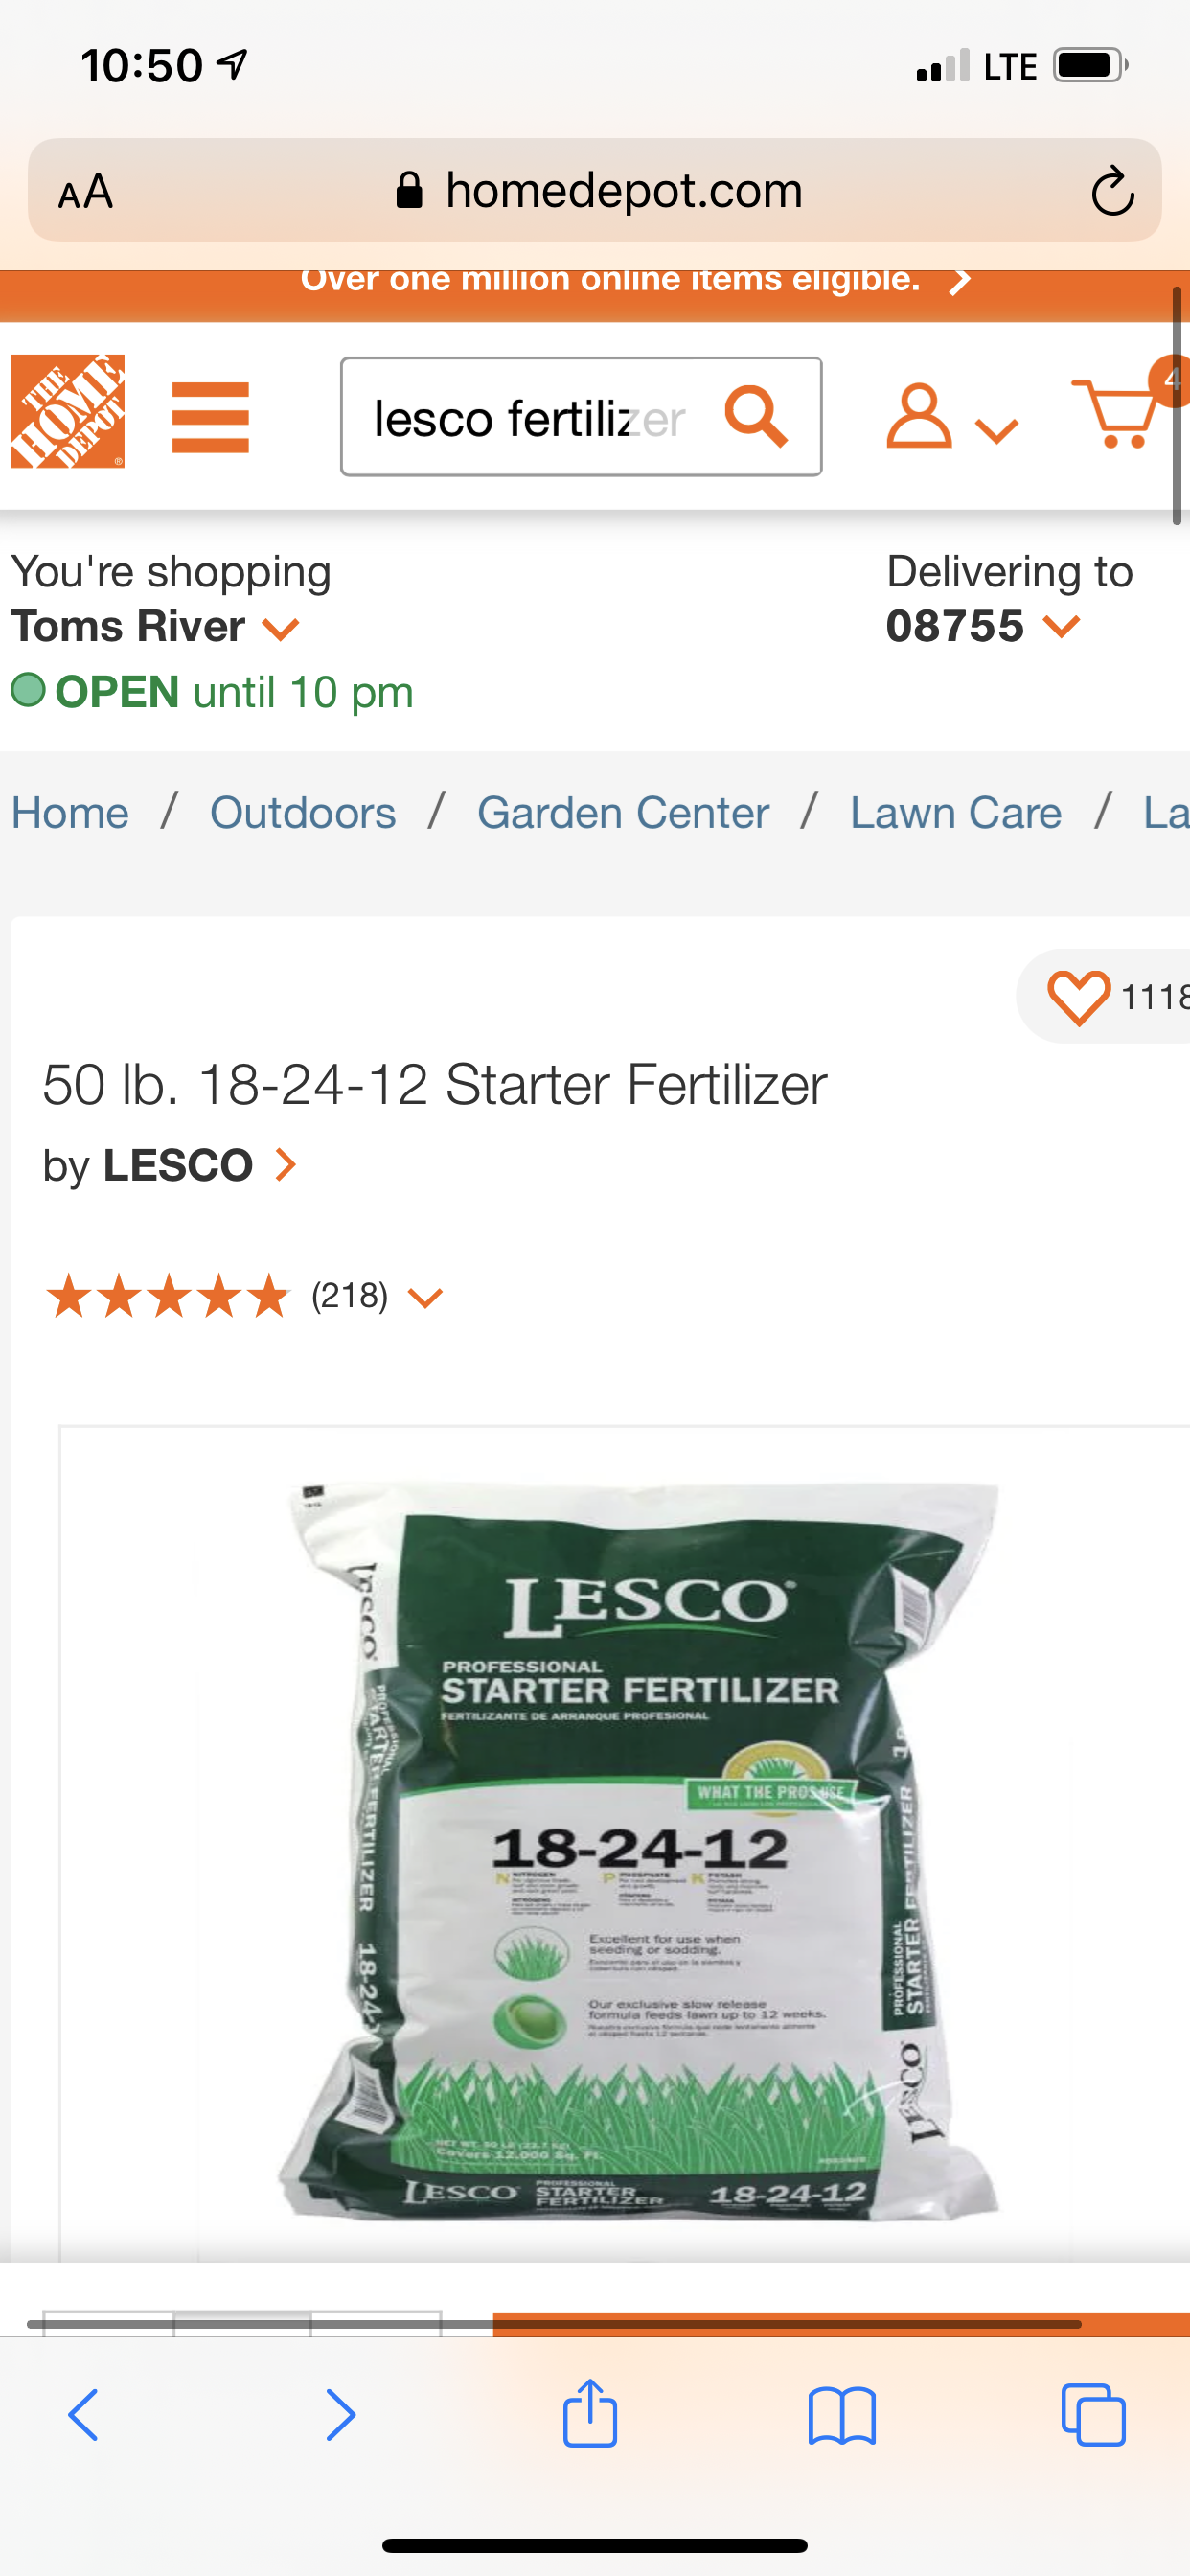Tap the AA text size control
The image size is (1190, 2576).
click(86, 192)
